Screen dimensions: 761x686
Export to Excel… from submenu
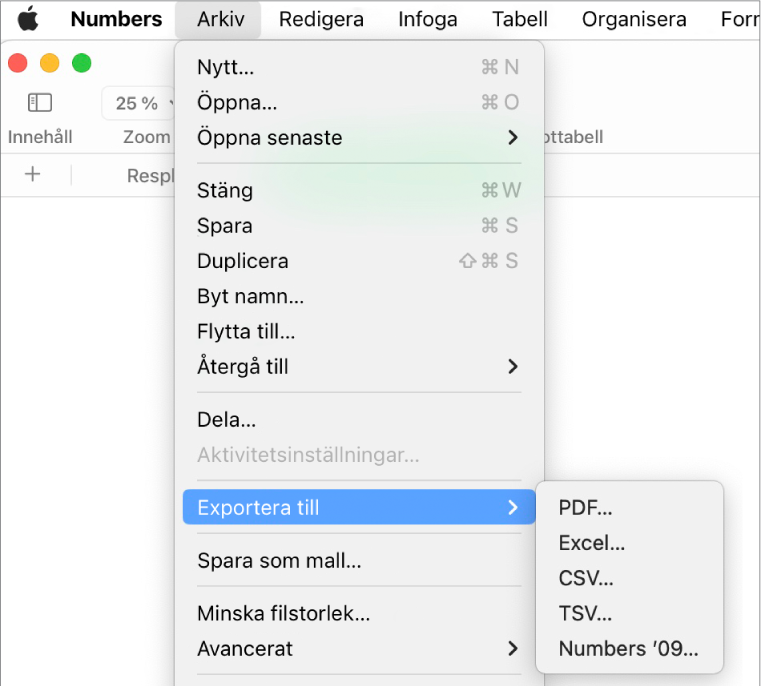point(629,543)
